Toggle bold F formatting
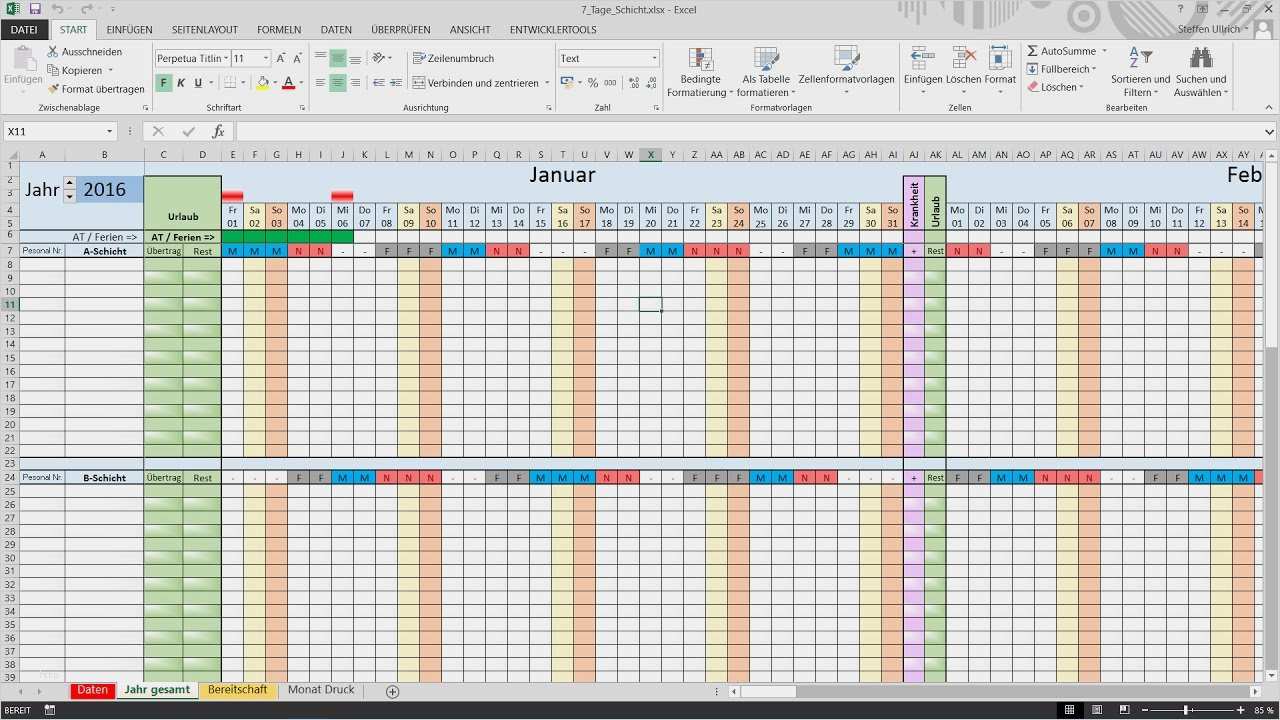This screenshot has width=1280, height=720. [x=164, y=83]
